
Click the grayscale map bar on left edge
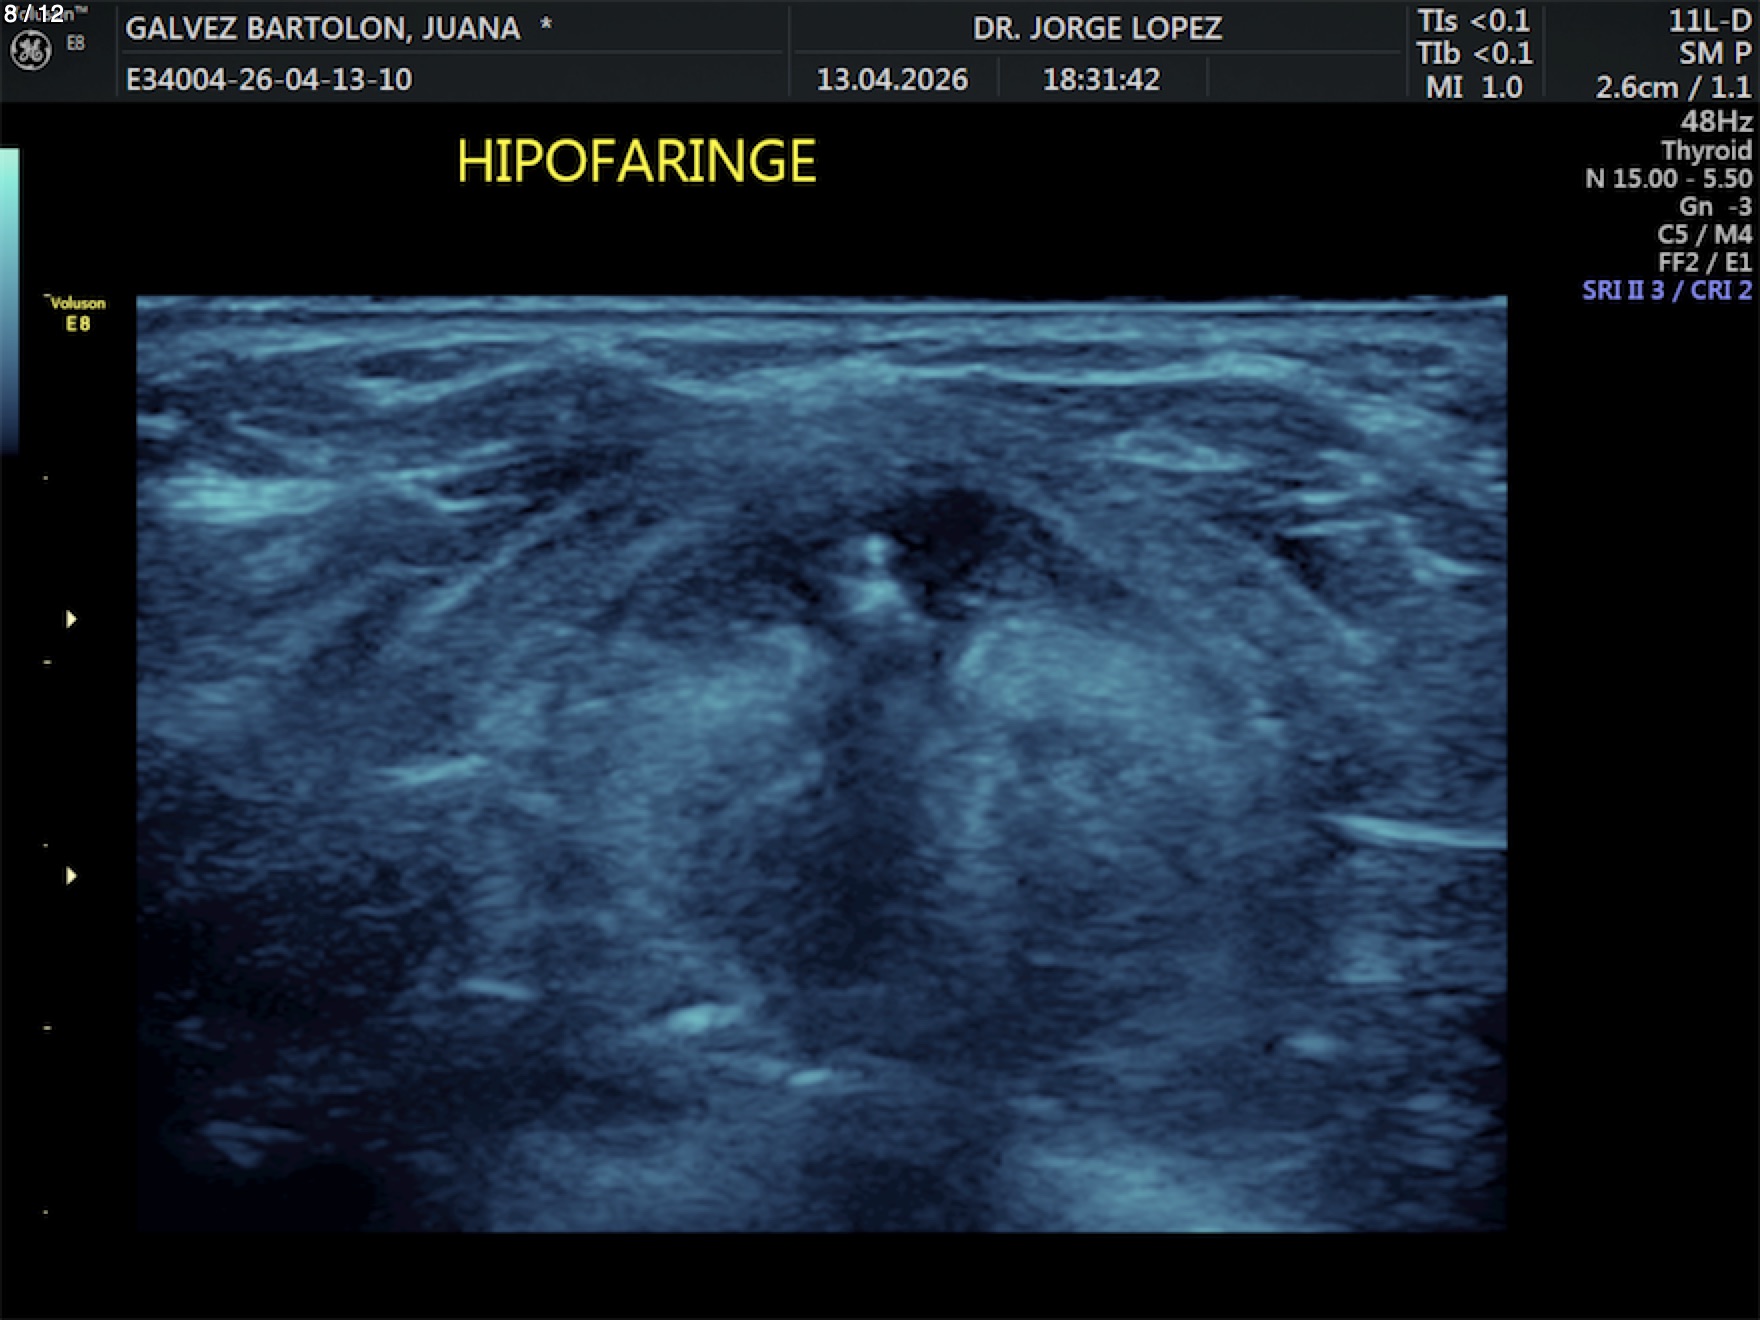9,300
